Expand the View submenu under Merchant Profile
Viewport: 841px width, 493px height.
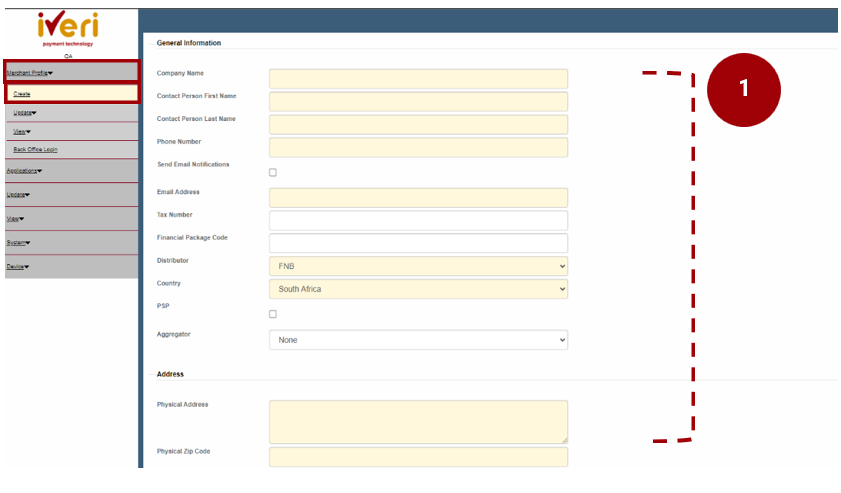[x=22, y=131]
